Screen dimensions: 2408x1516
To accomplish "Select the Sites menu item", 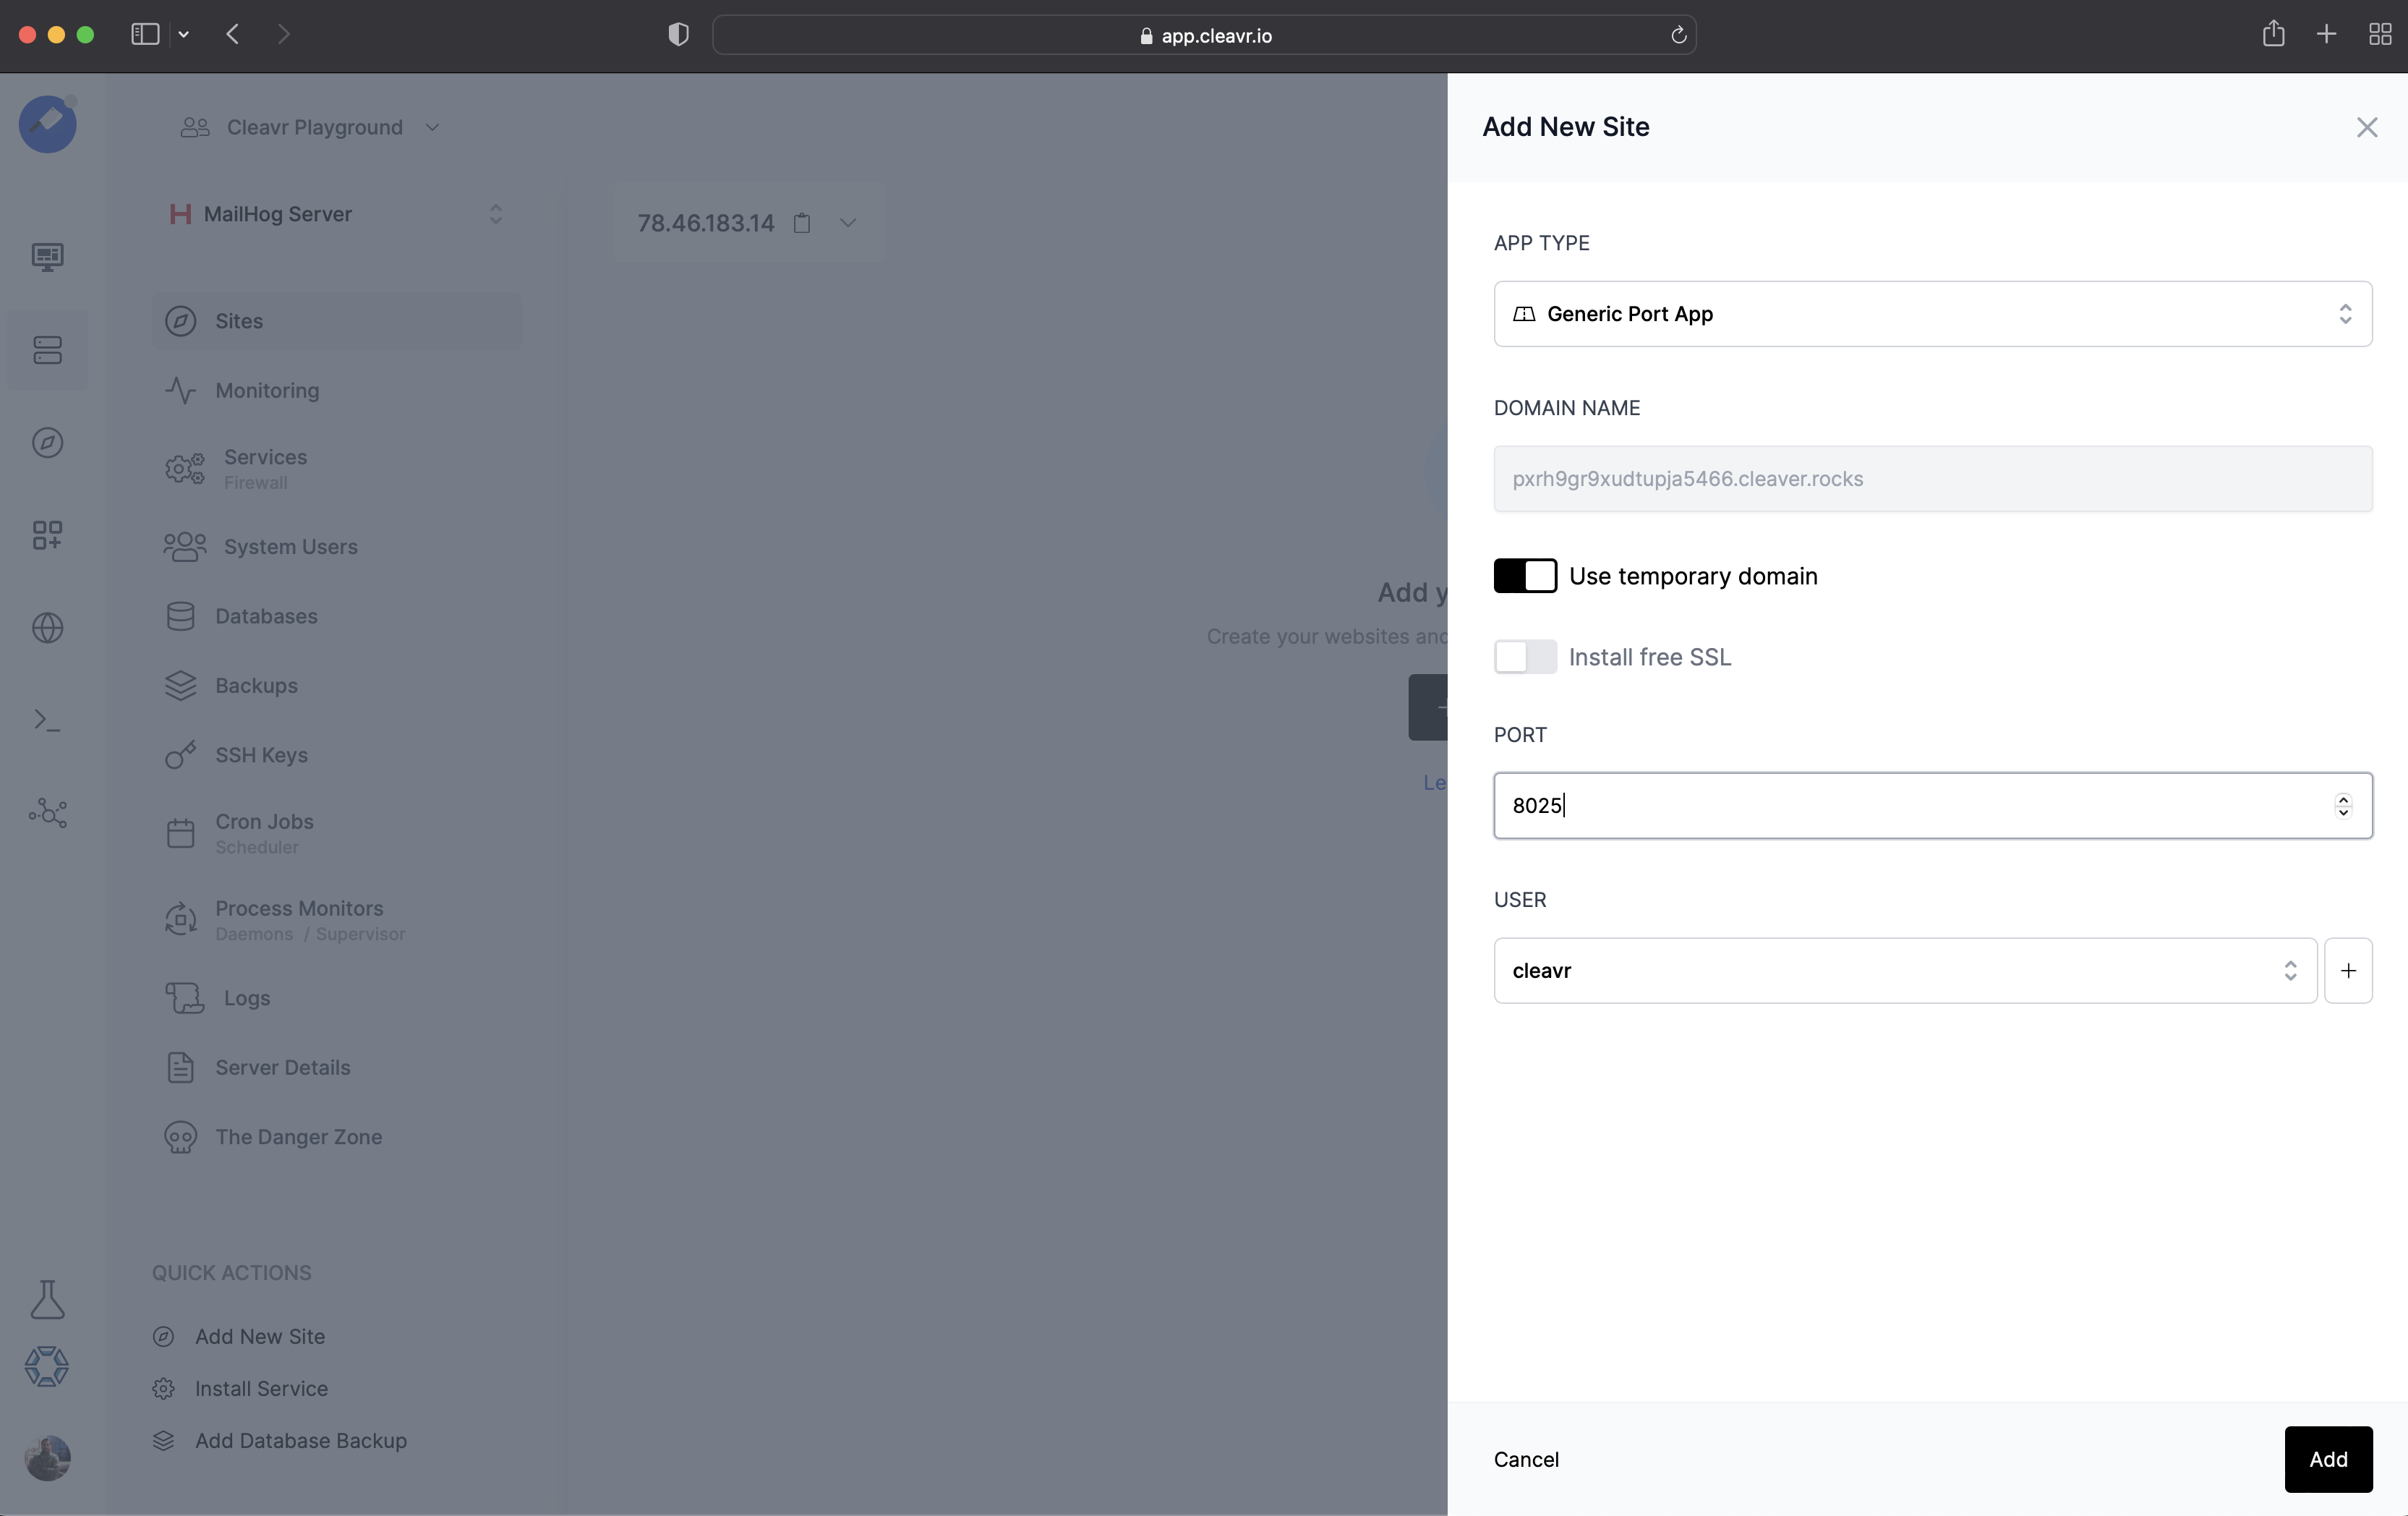I will click(239, 320).
